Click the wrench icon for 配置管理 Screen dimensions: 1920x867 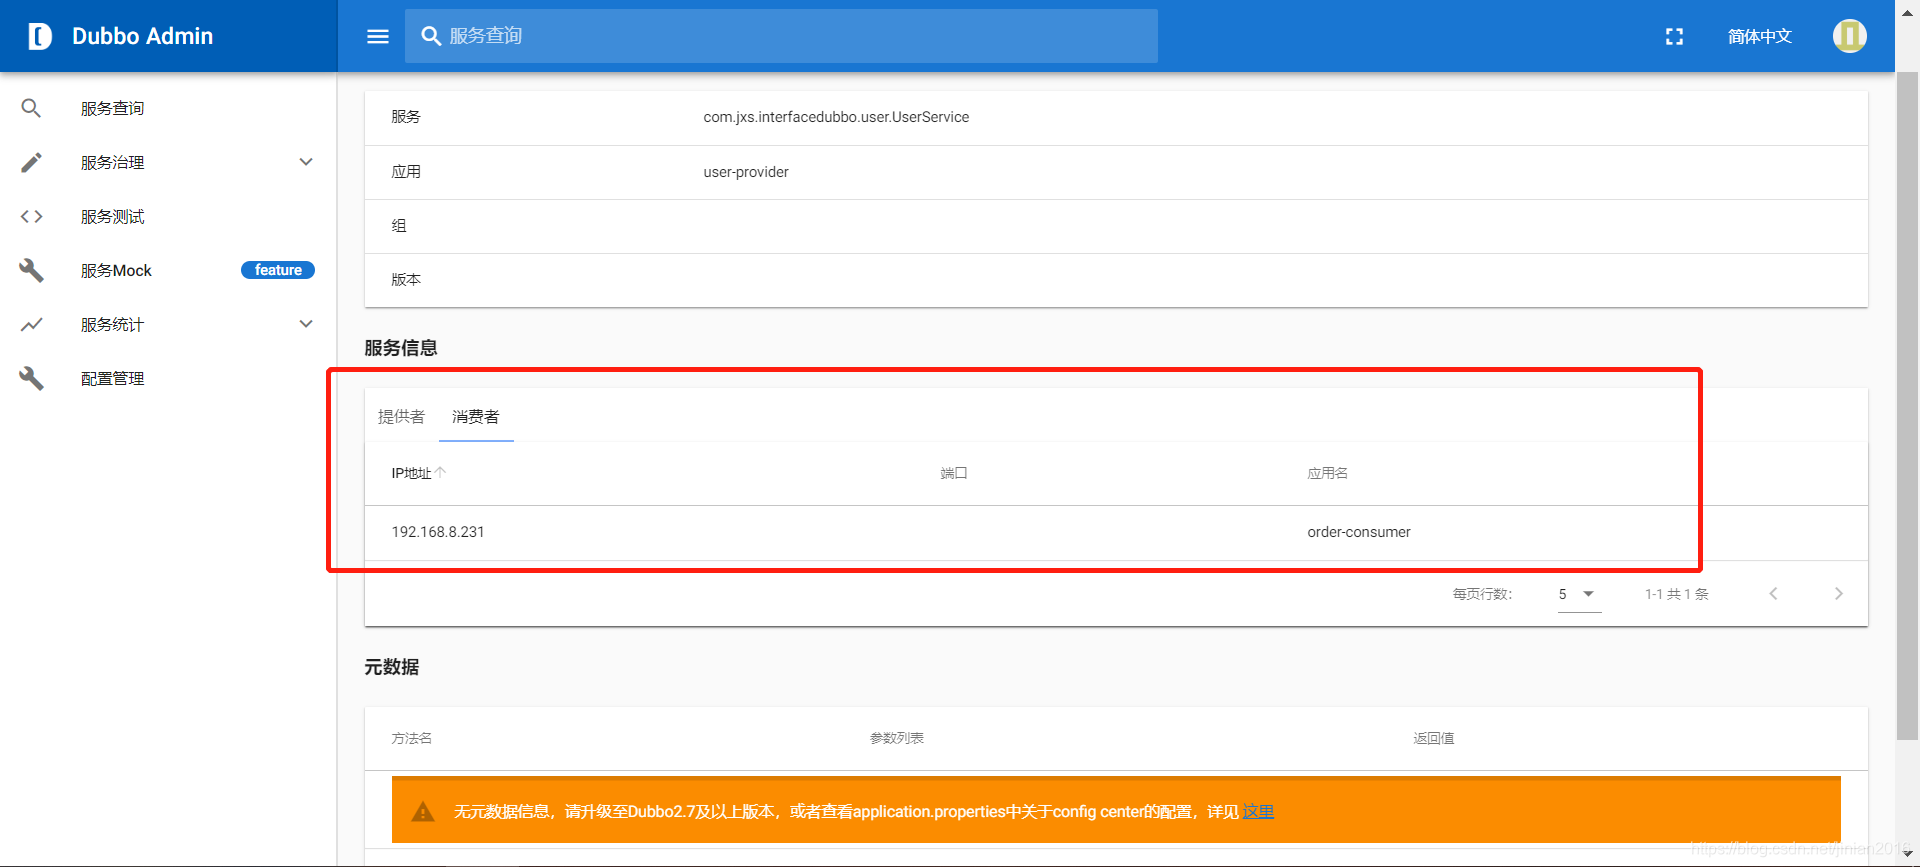(x=31, y=378)
